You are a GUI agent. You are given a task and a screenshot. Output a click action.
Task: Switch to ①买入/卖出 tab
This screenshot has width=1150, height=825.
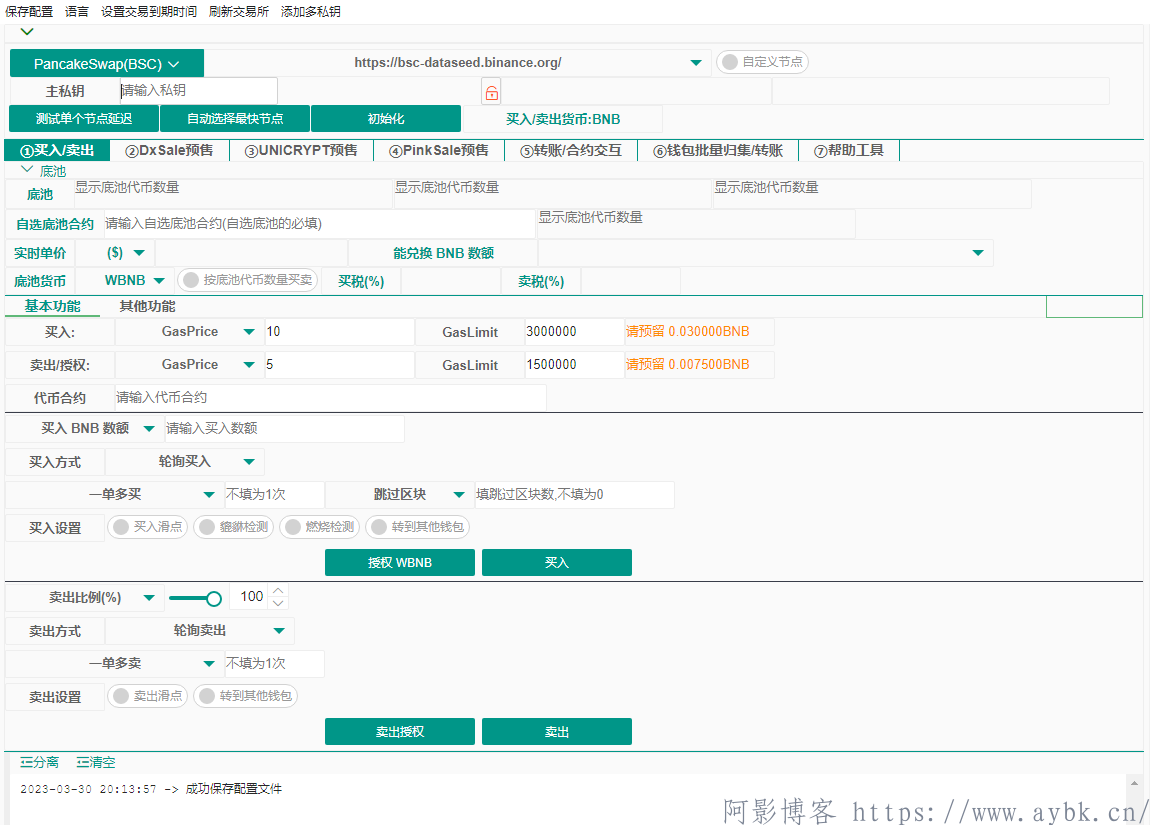[57, 150]
